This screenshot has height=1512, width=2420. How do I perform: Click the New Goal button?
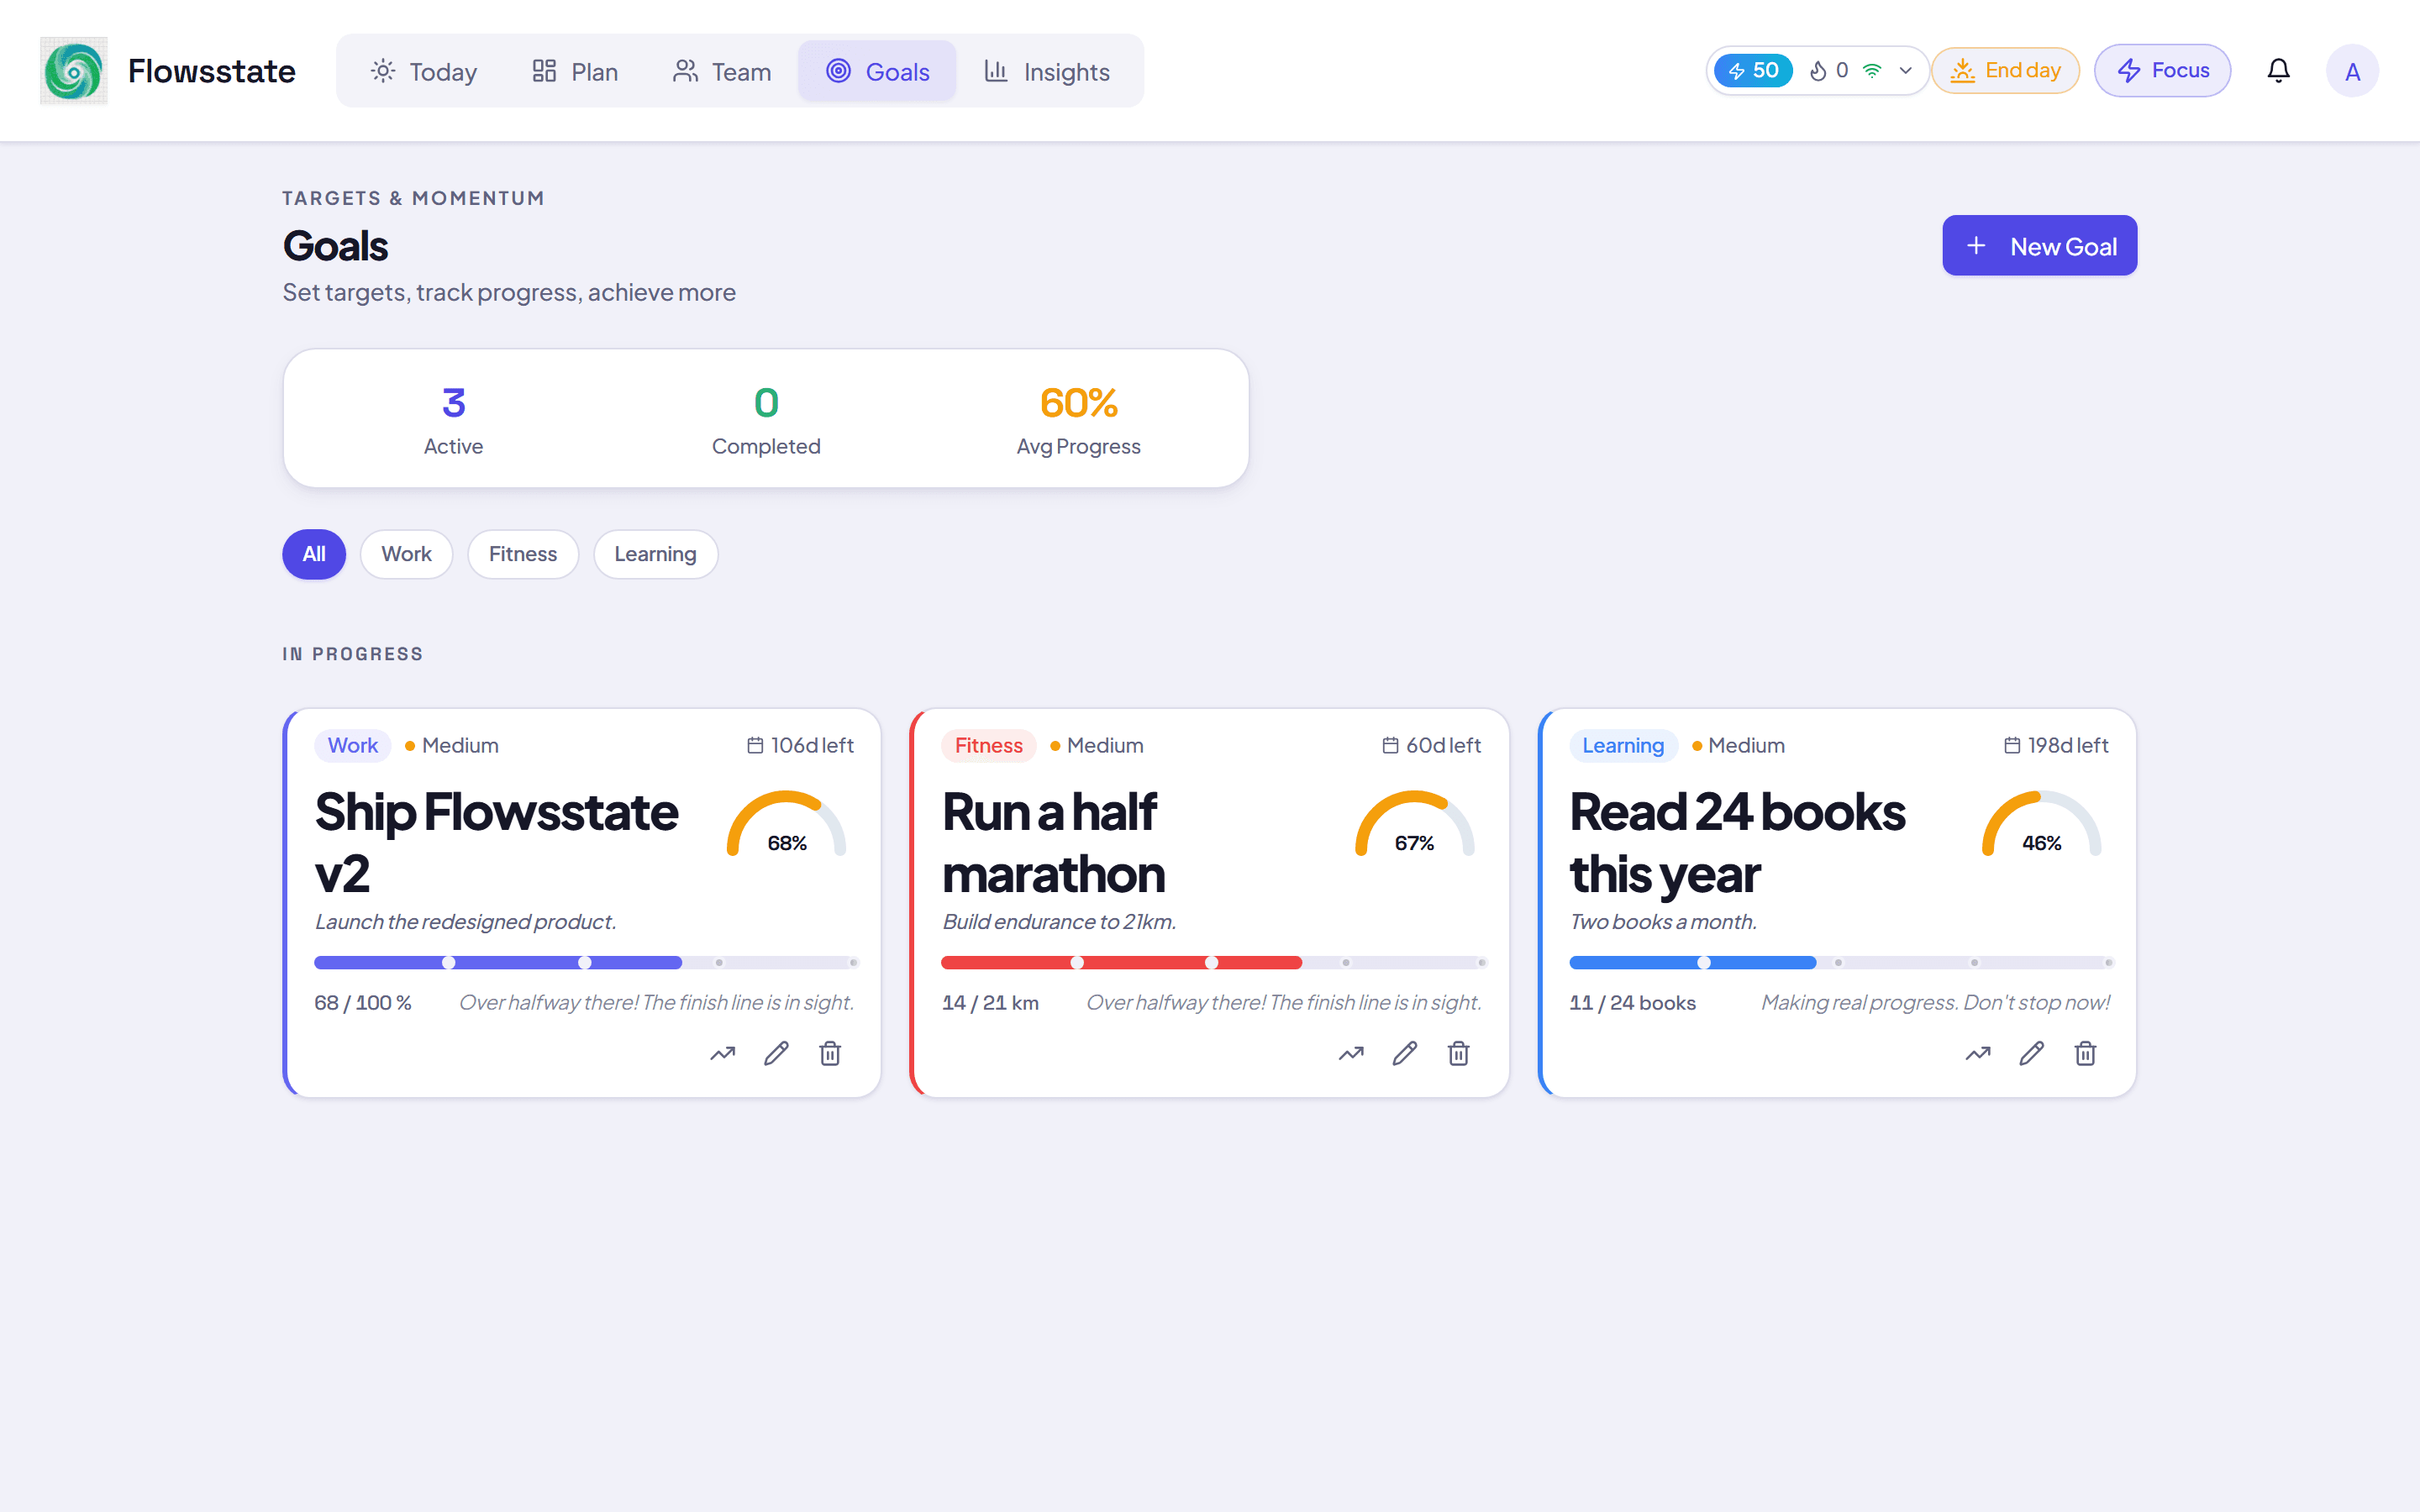pos(2039,246)
